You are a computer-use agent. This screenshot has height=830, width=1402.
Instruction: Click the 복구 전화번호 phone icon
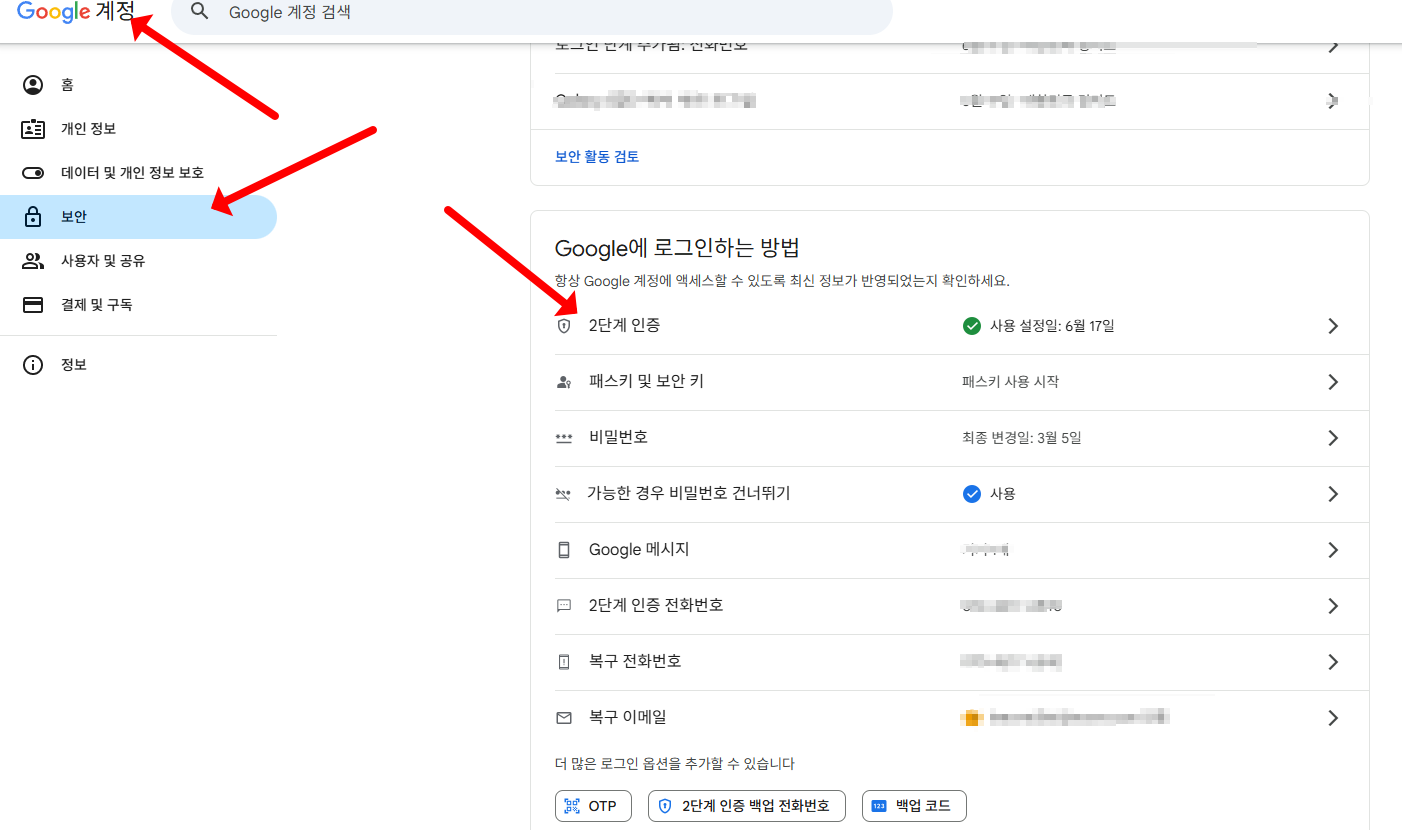(x=564, y=662)
